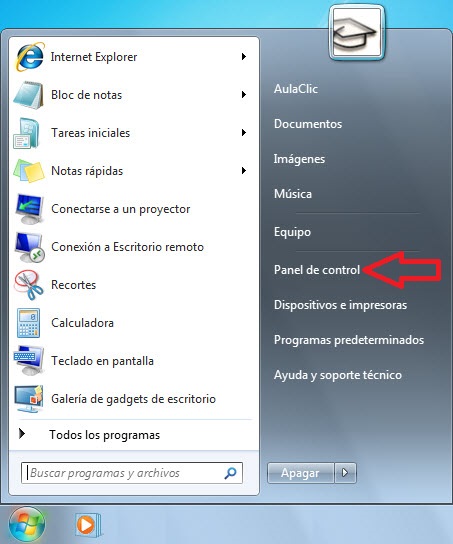Screen dimensions: 453x544
Task: Click the Windows Start orb
Action: coord(27,525)
